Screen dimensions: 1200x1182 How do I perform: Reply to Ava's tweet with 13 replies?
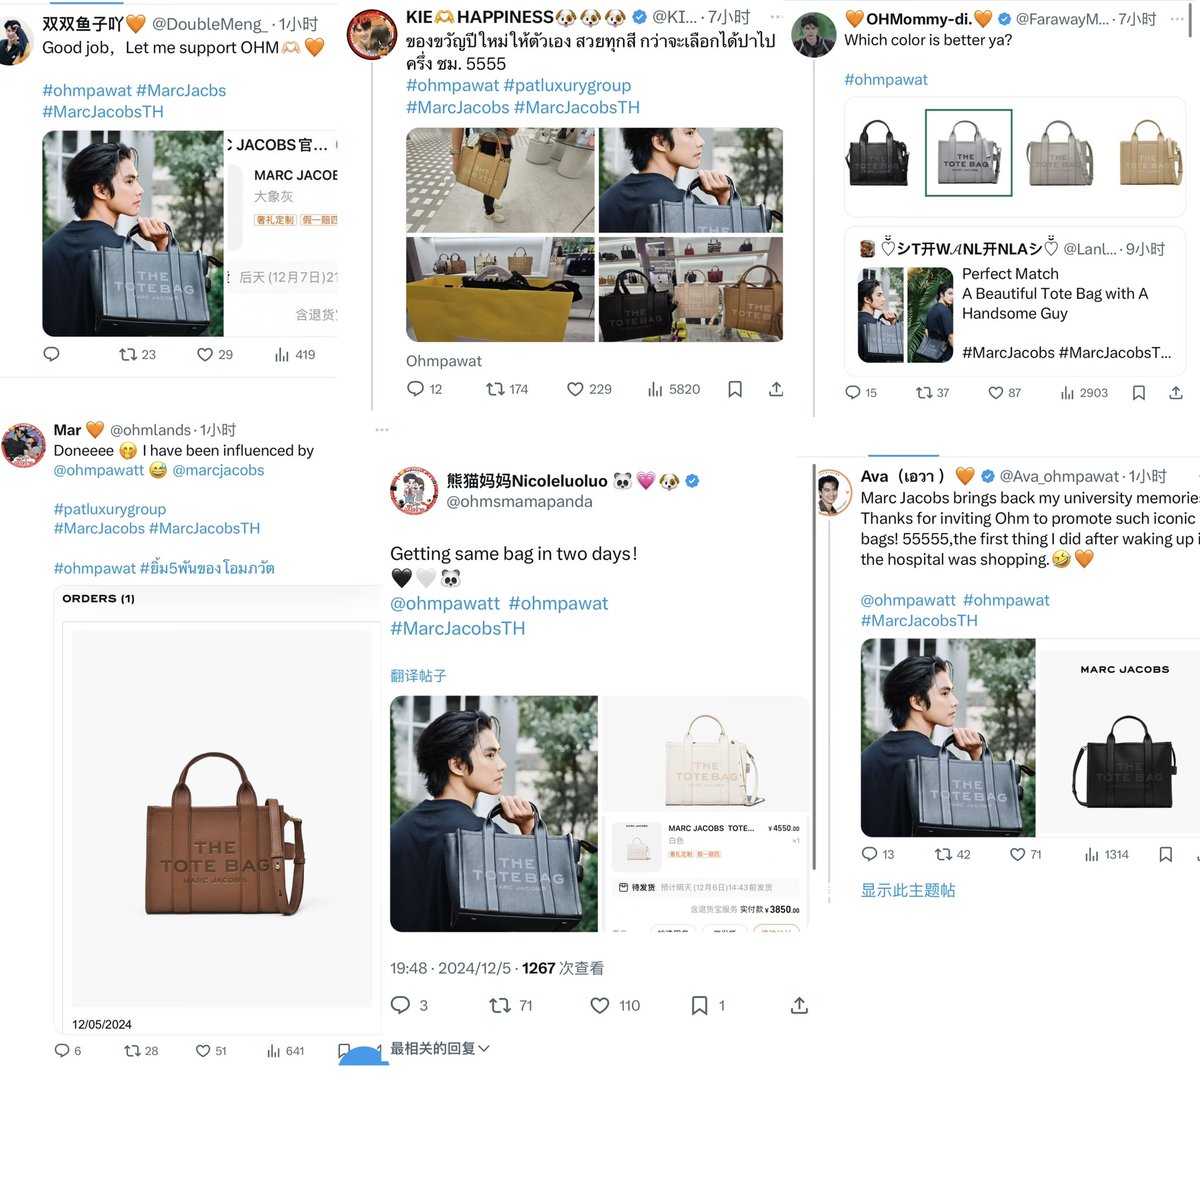pos(878,854)
